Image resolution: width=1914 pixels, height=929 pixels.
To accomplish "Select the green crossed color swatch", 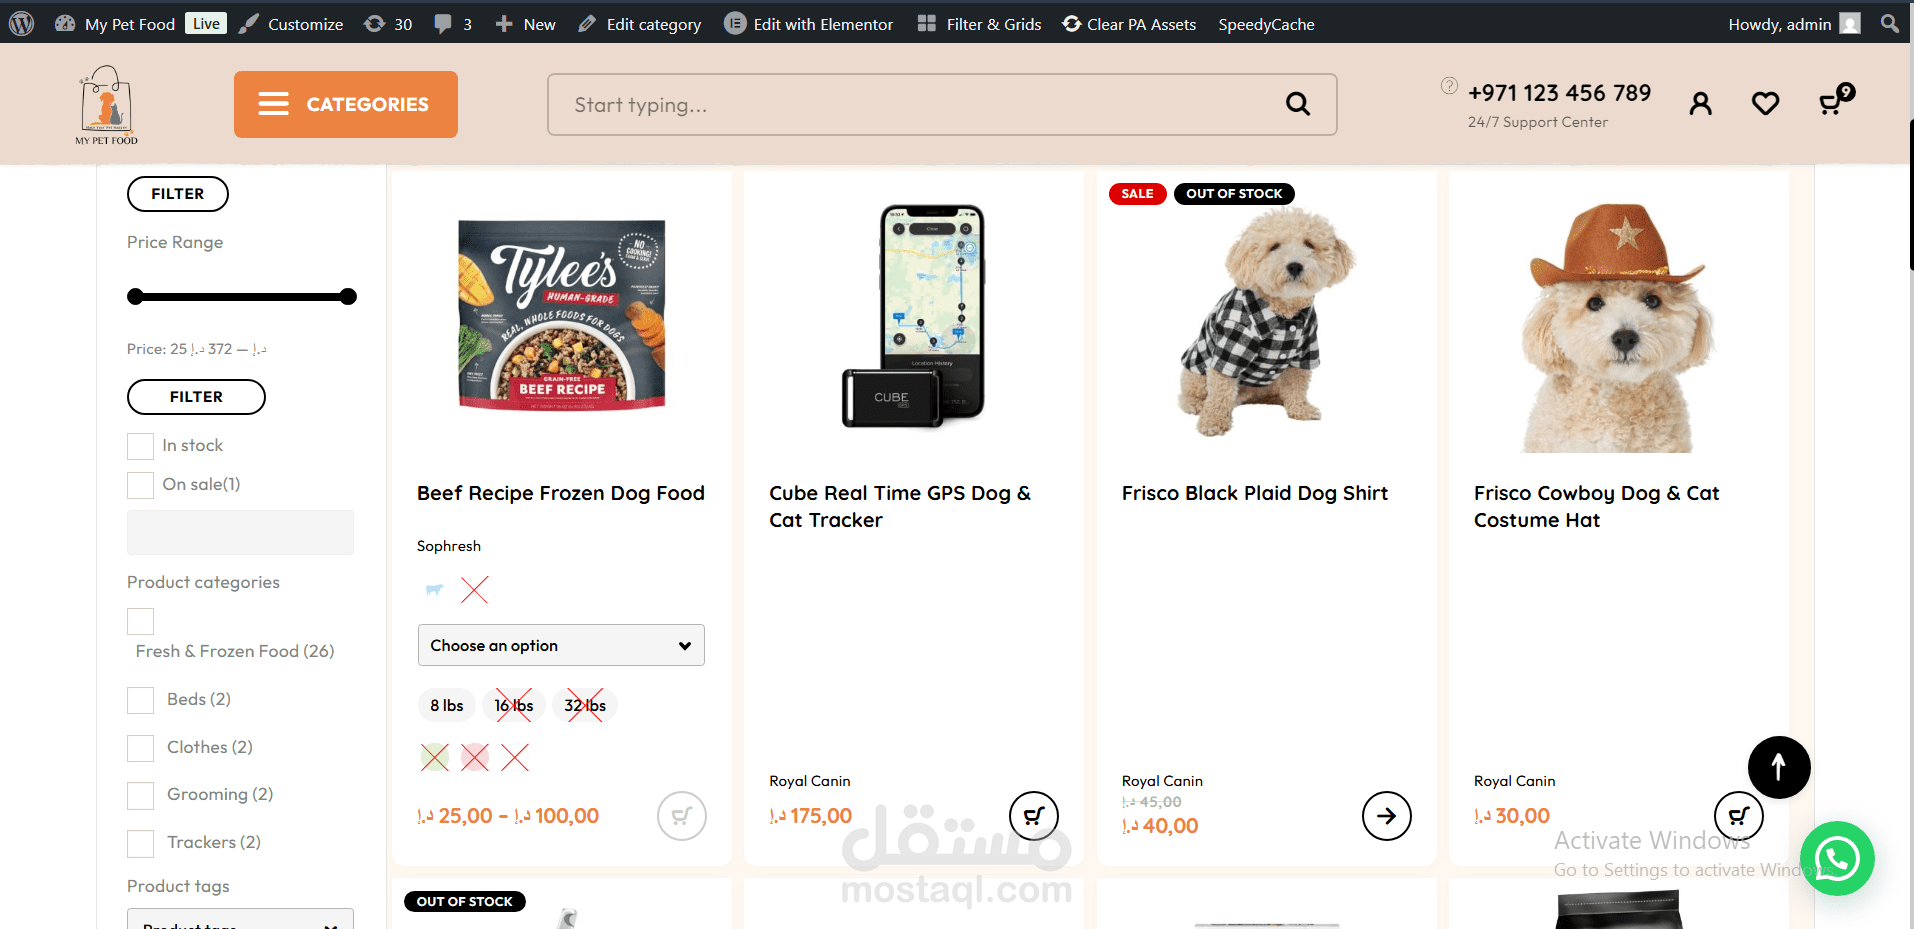I will point(435,757).
